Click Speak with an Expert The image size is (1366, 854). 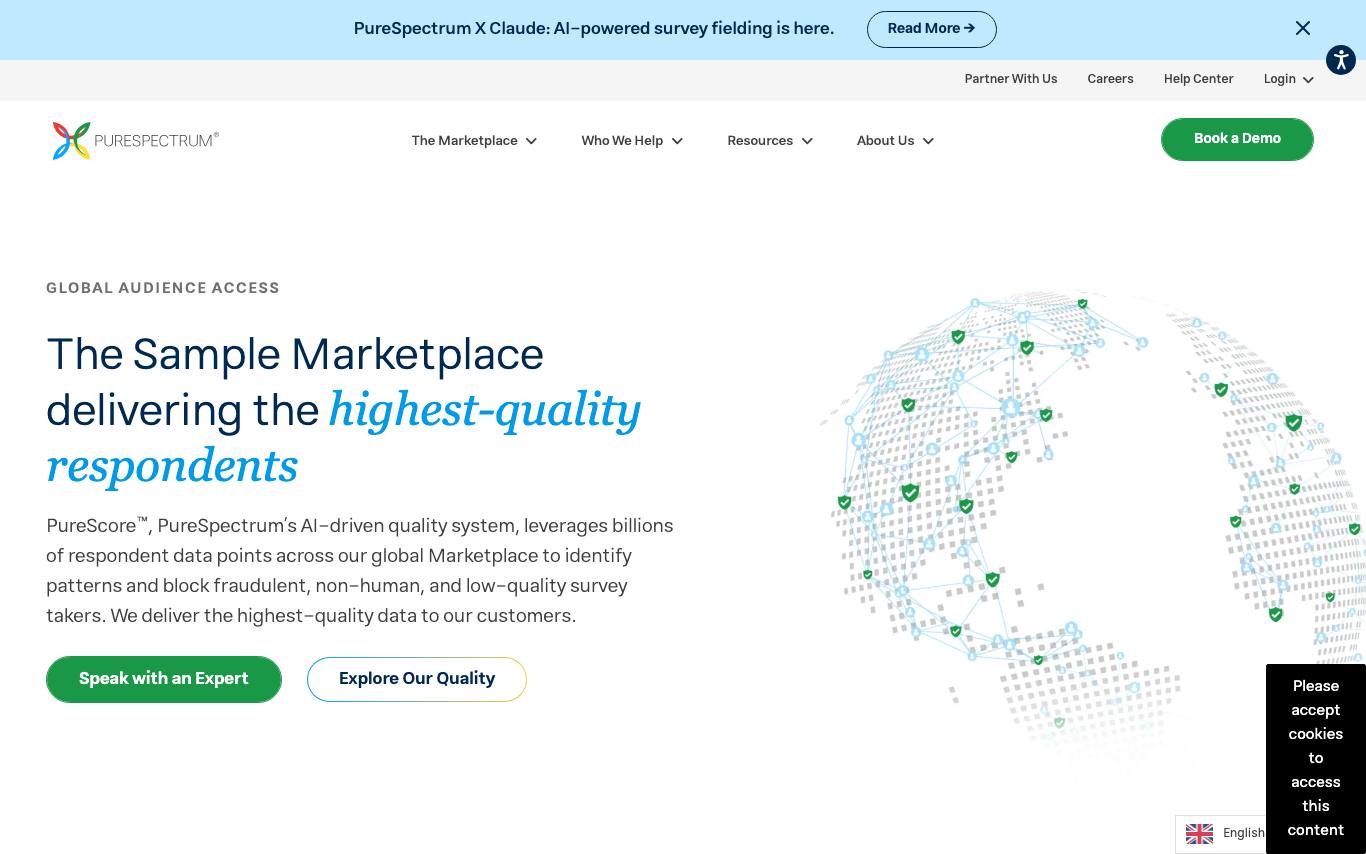point(164,679)
